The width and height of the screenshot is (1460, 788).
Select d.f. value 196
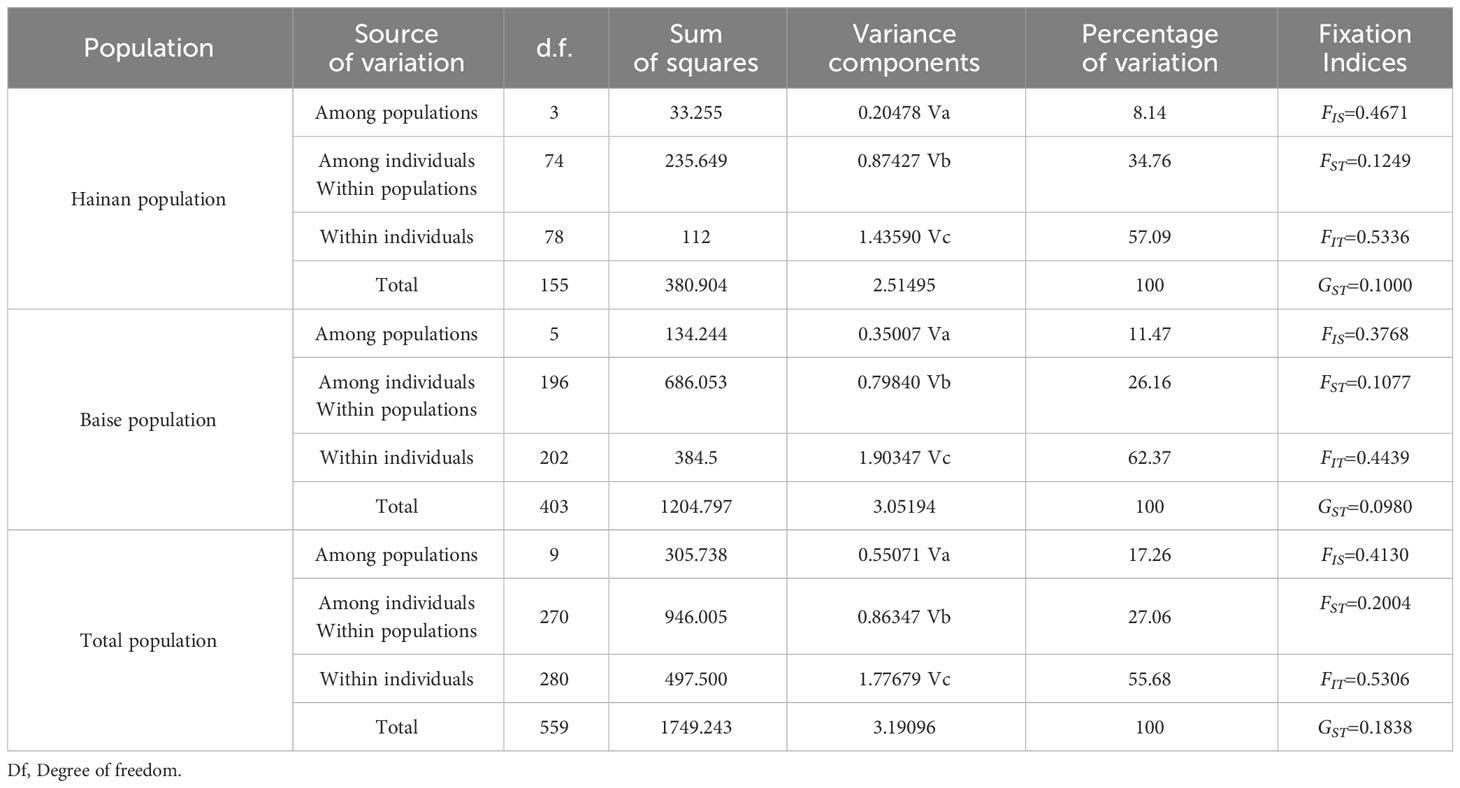tap(555, 381)
